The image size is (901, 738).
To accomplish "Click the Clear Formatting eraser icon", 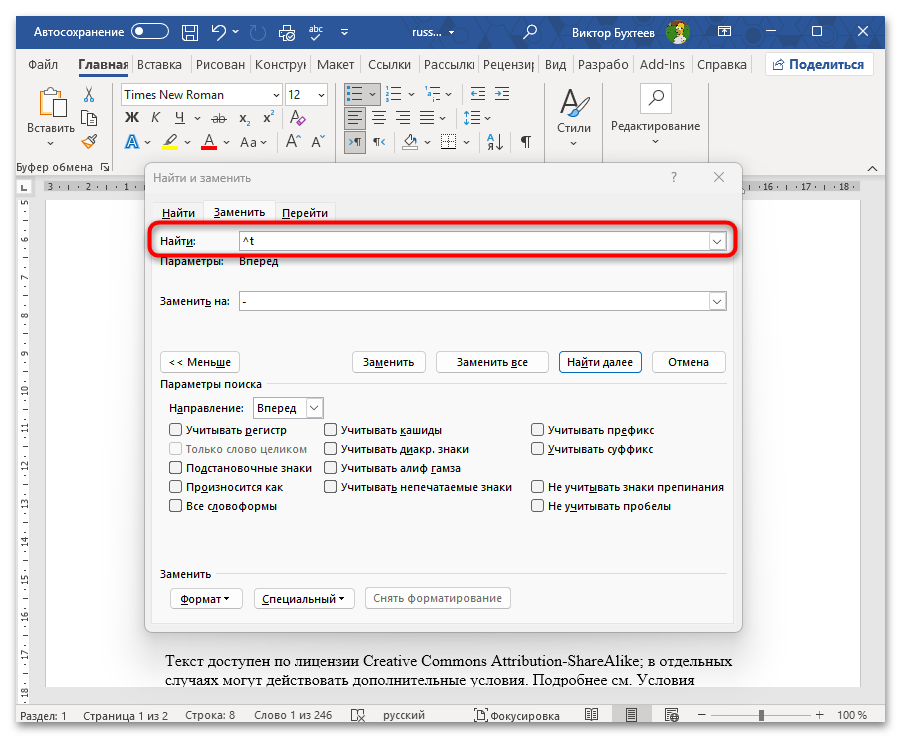I will click(296, 118).
